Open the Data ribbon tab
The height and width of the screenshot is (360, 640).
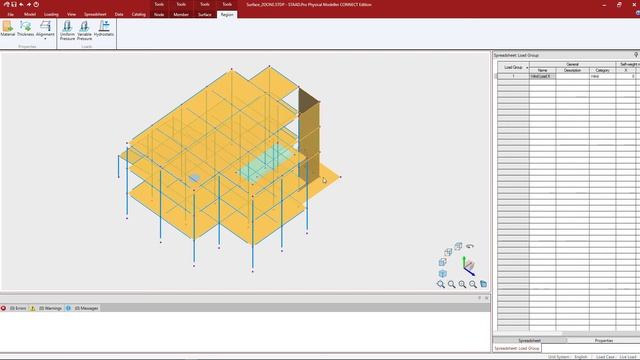(119, 14)
